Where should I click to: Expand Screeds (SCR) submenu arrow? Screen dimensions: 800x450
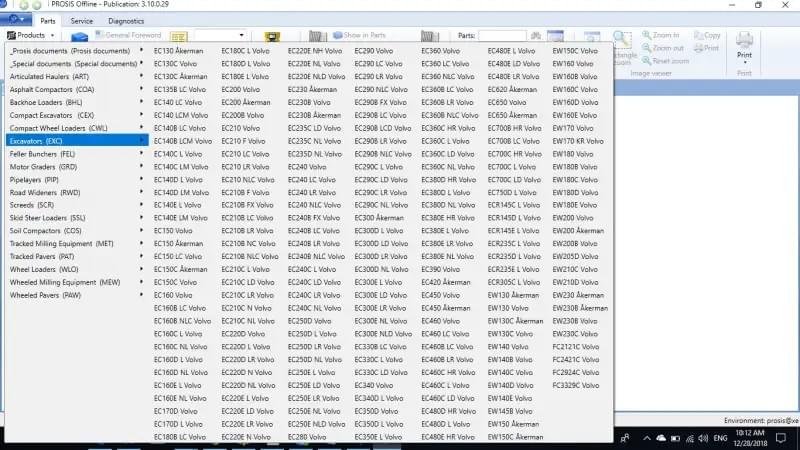141,205
